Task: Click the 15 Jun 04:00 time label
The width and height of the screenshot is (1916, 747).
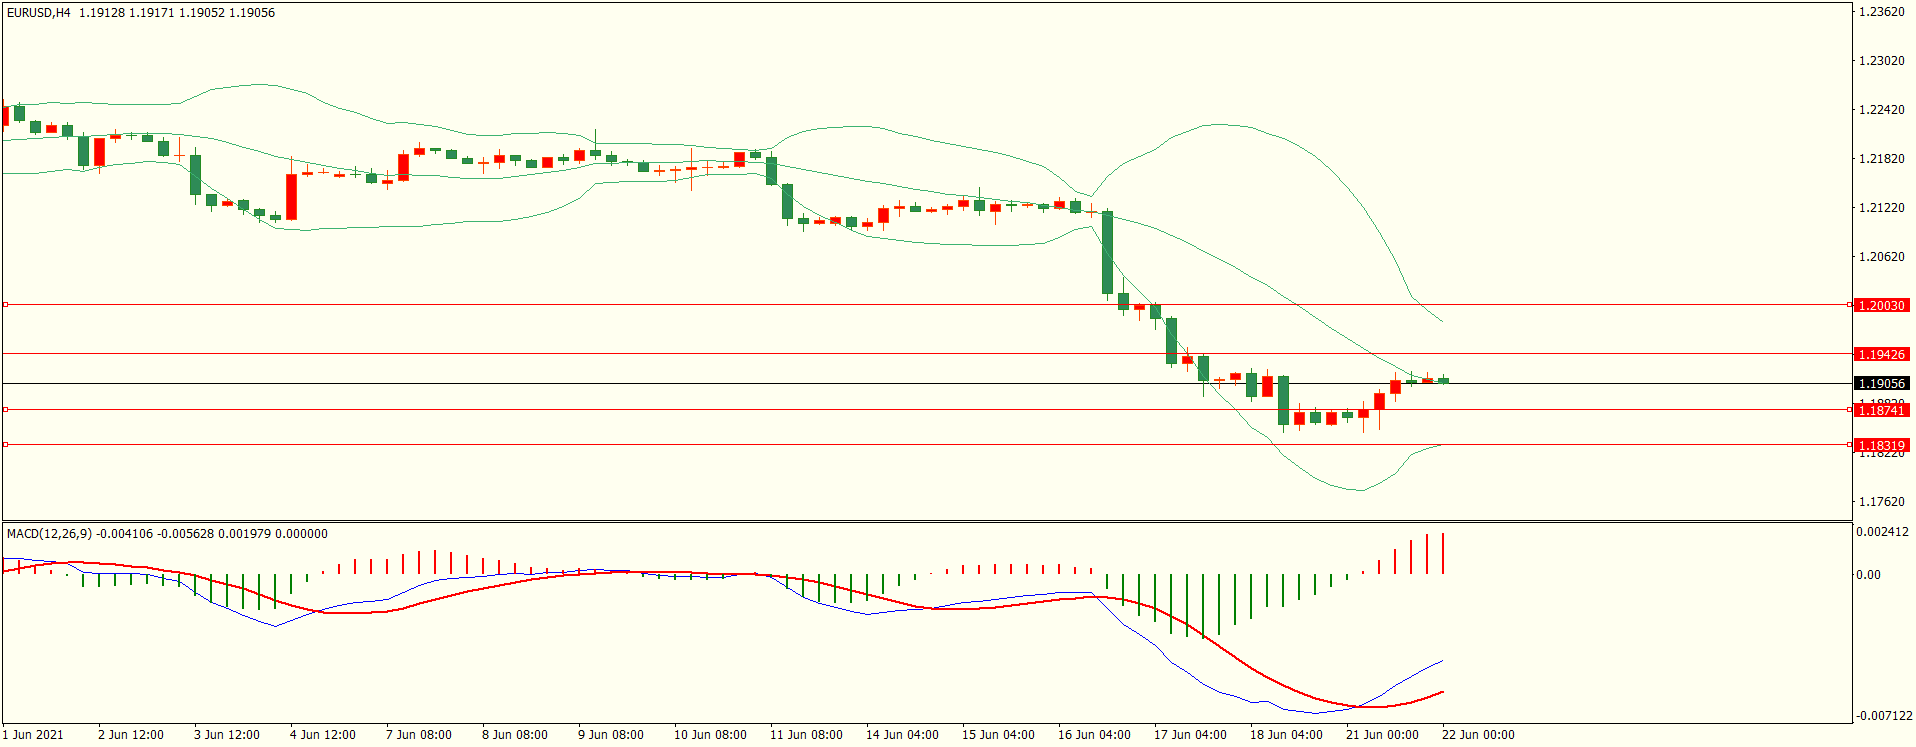Action: tap(998, 735)
